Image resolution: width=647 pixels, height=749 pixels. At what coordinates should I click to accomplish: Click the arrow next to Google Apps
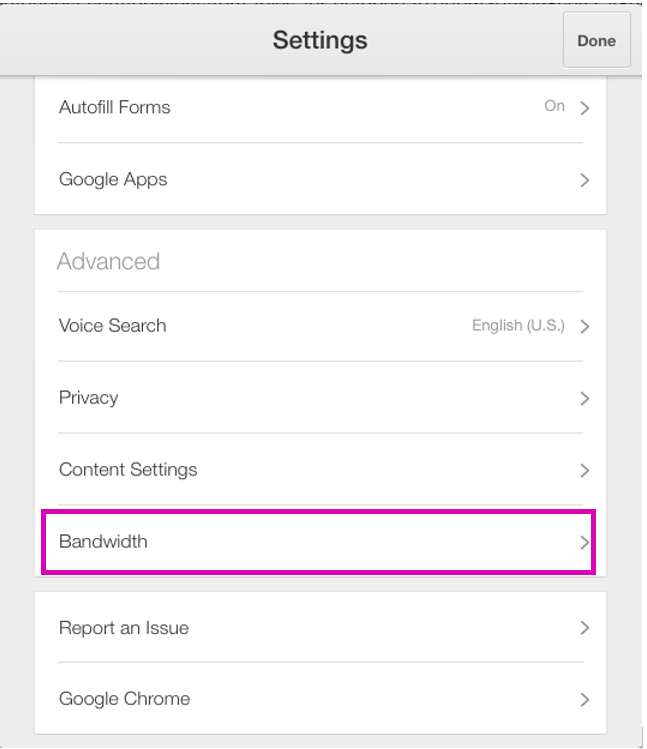point(584,180)
